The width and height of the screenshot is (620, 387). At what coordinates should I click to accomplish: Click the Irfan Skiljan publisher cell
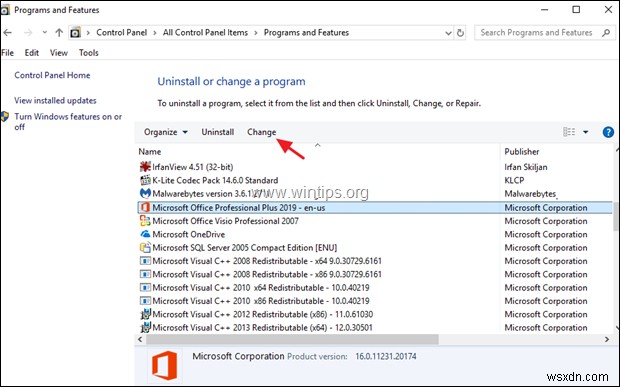click(526, 167)
